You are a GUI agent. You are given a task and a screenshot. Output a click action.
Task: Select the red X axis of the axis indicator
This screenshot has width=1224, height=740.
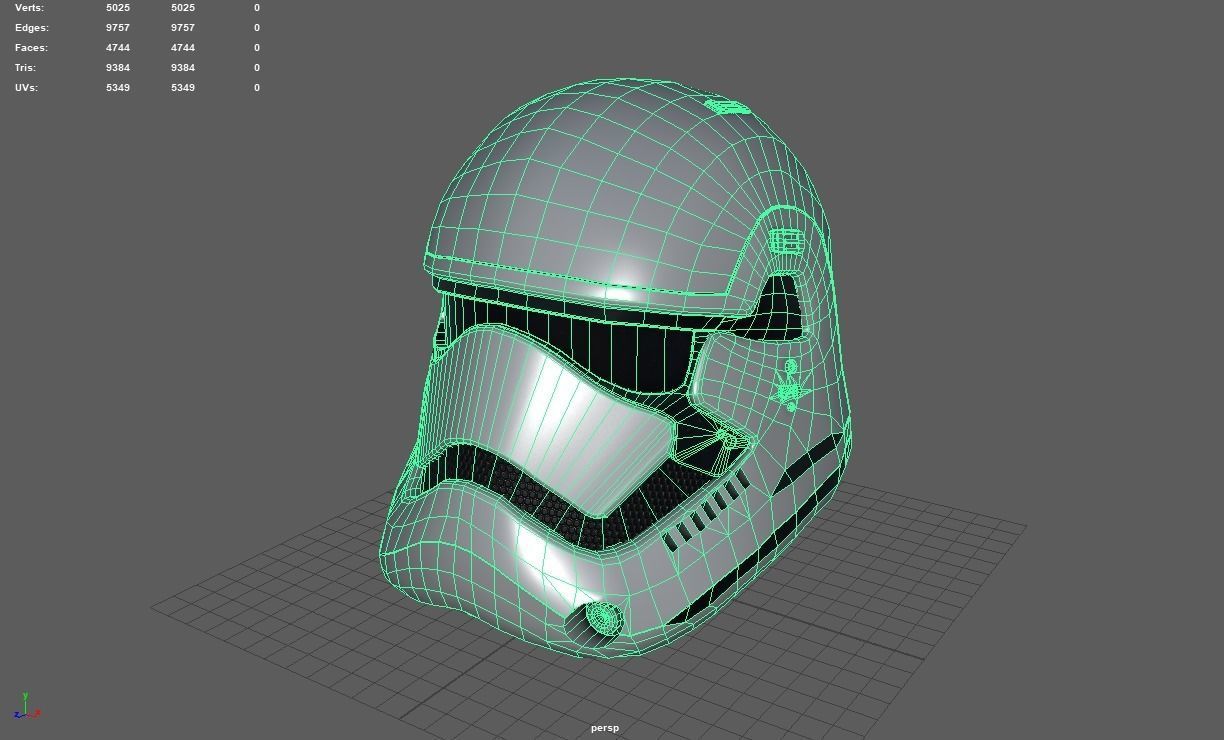tap(36, 712)
